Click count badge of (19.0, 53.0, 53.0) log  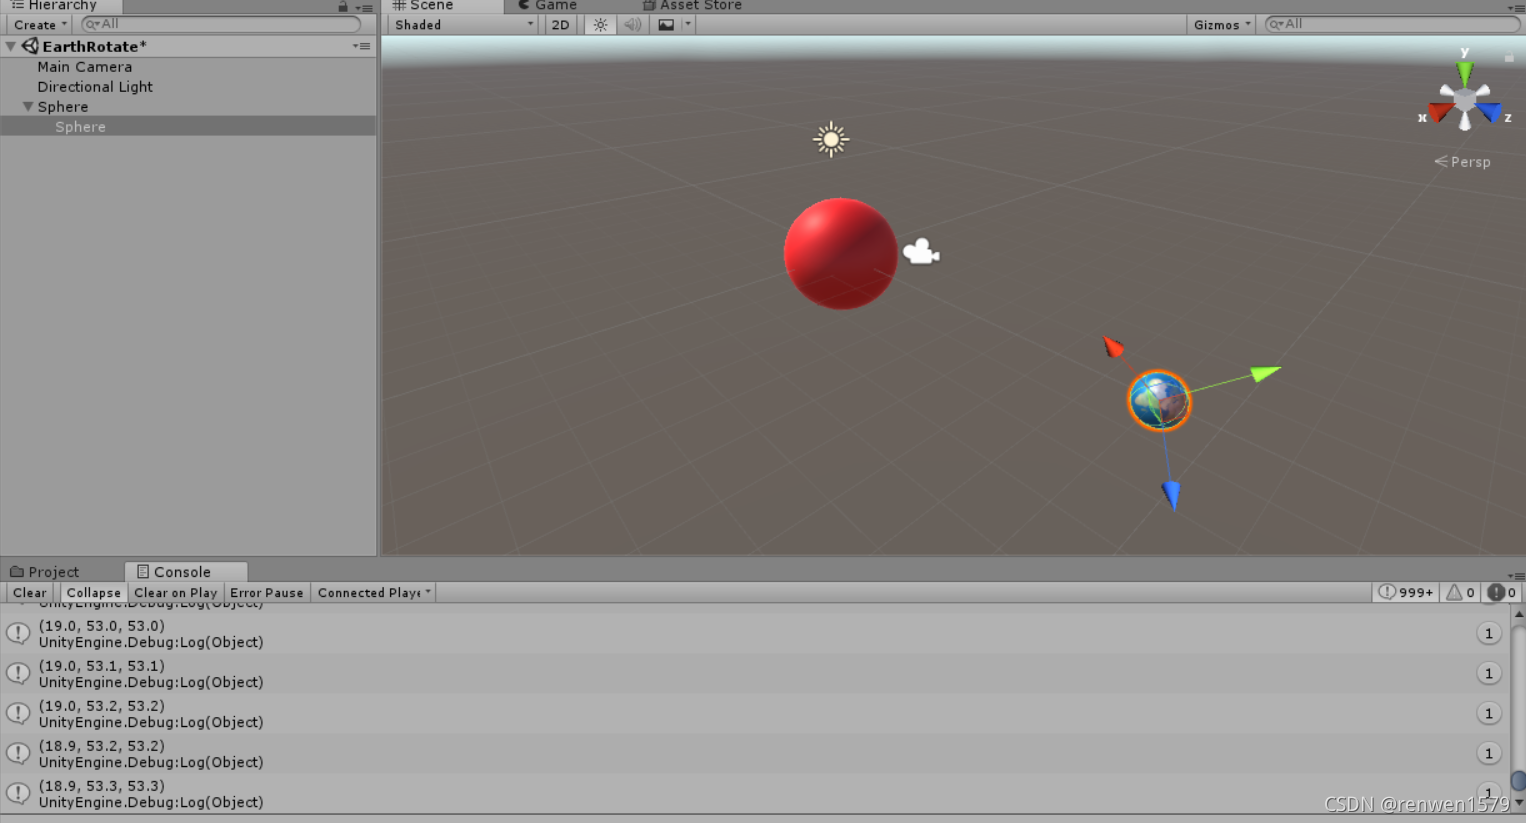click(1488, 633)
